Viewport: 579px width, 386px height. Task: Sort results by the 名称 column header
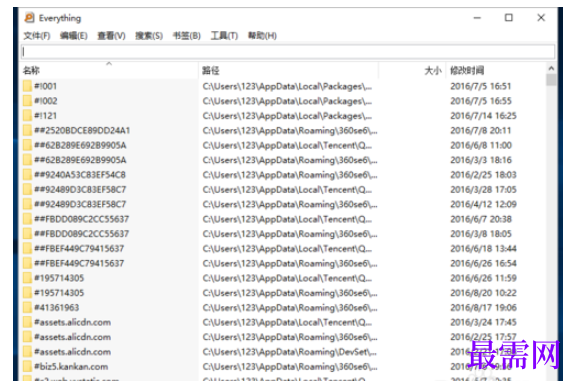(109, 70)
